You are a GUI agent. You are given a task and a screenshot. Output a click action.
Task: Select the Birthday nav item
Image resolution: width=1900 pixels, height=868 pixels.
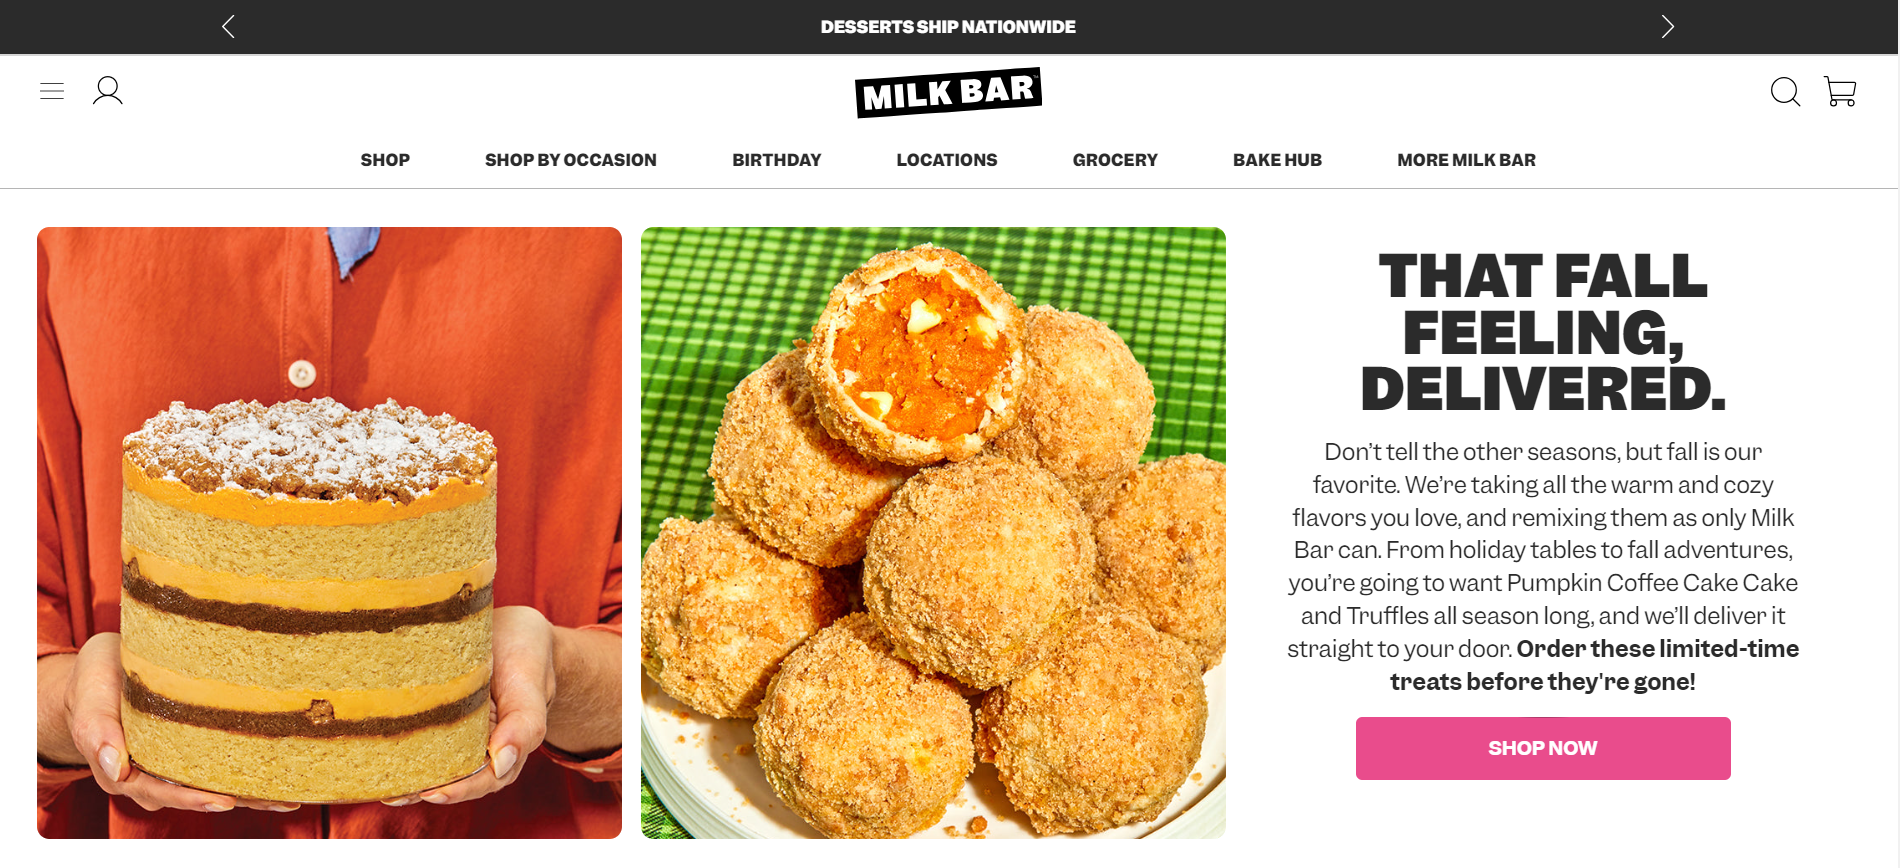click(x=777, y=160)
